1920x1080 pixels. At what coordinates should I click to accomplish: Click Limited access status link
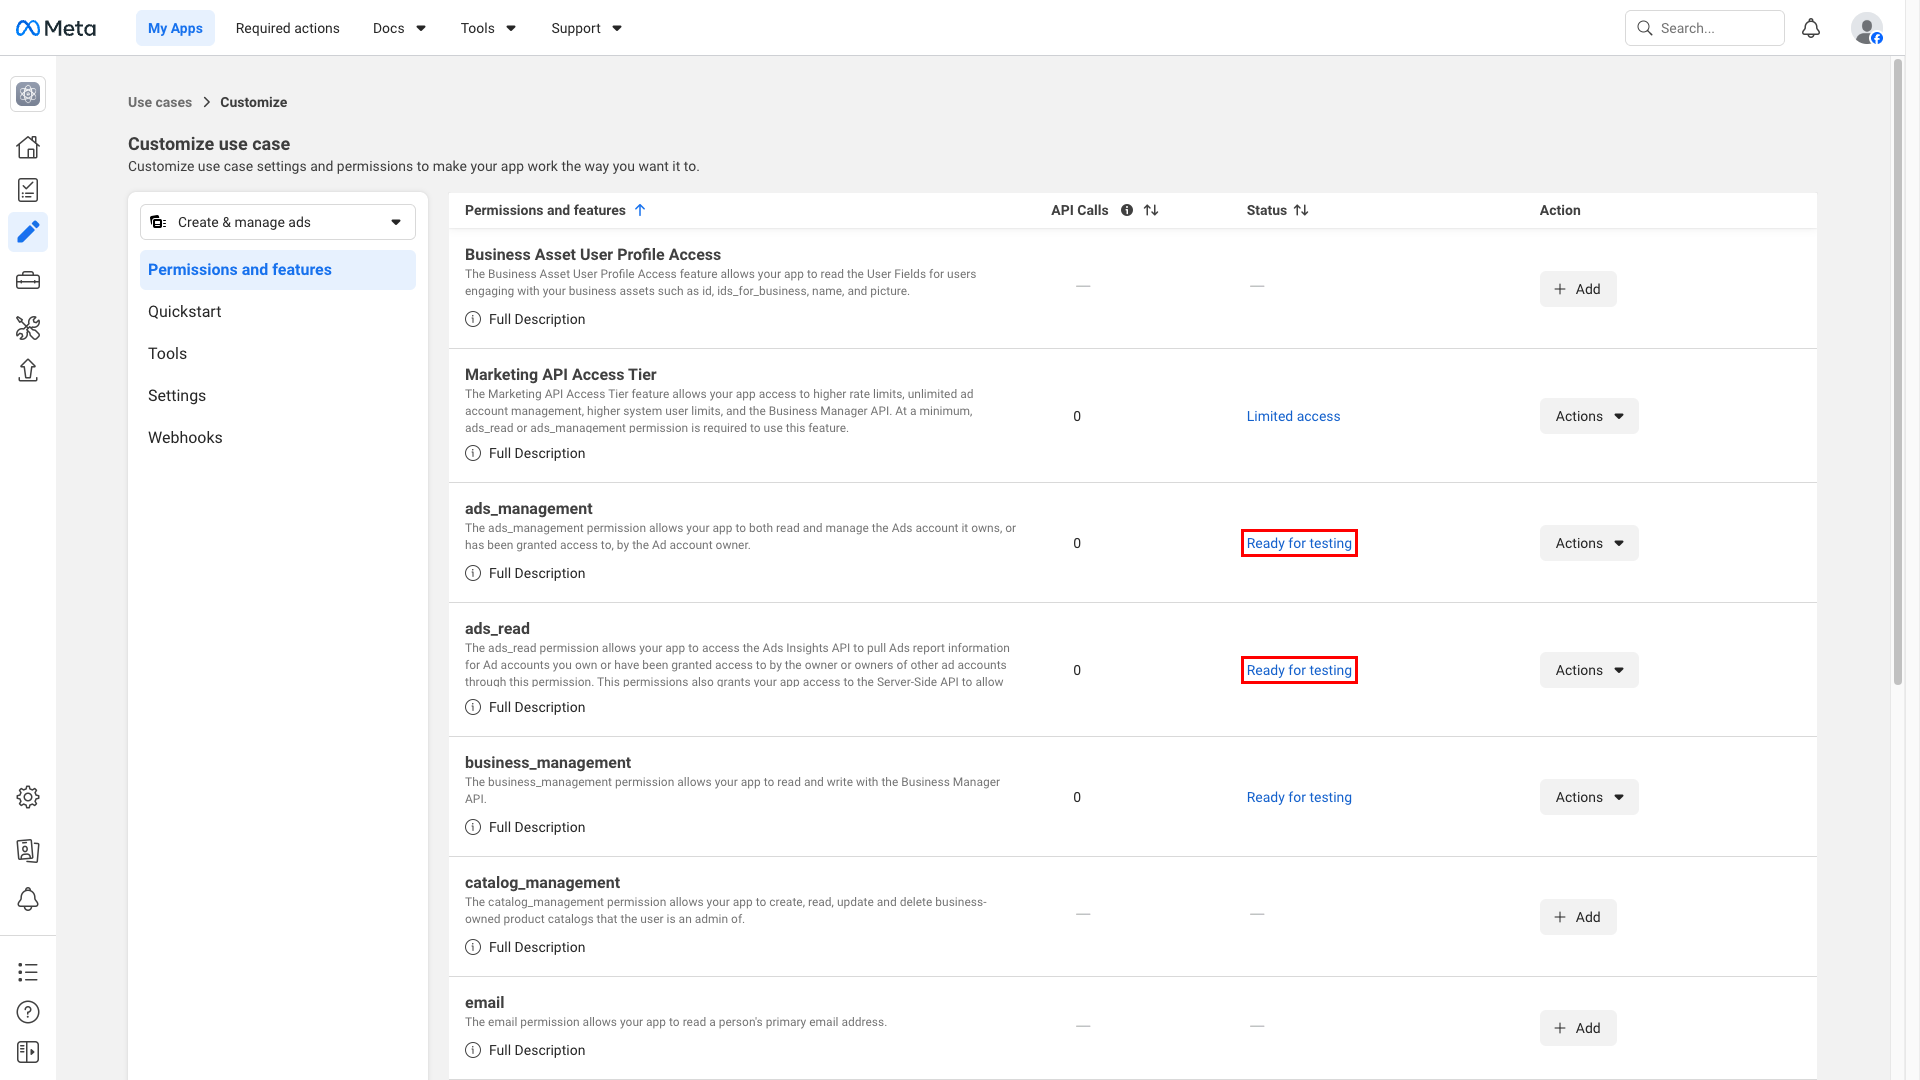coord(1293,416)
